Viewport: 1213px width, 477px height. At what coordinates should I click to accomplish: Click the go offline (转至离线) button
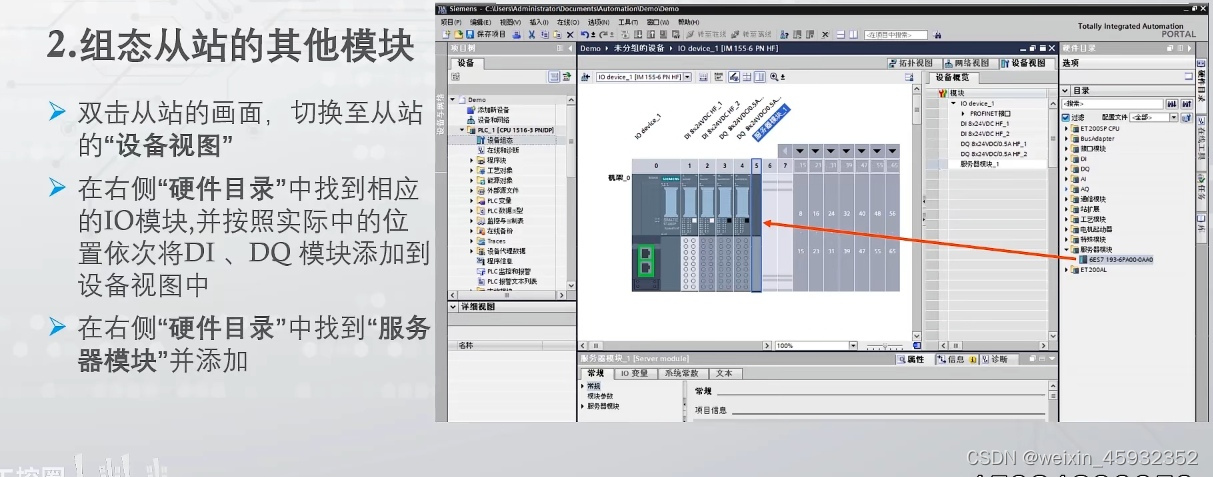coord(752,34)
